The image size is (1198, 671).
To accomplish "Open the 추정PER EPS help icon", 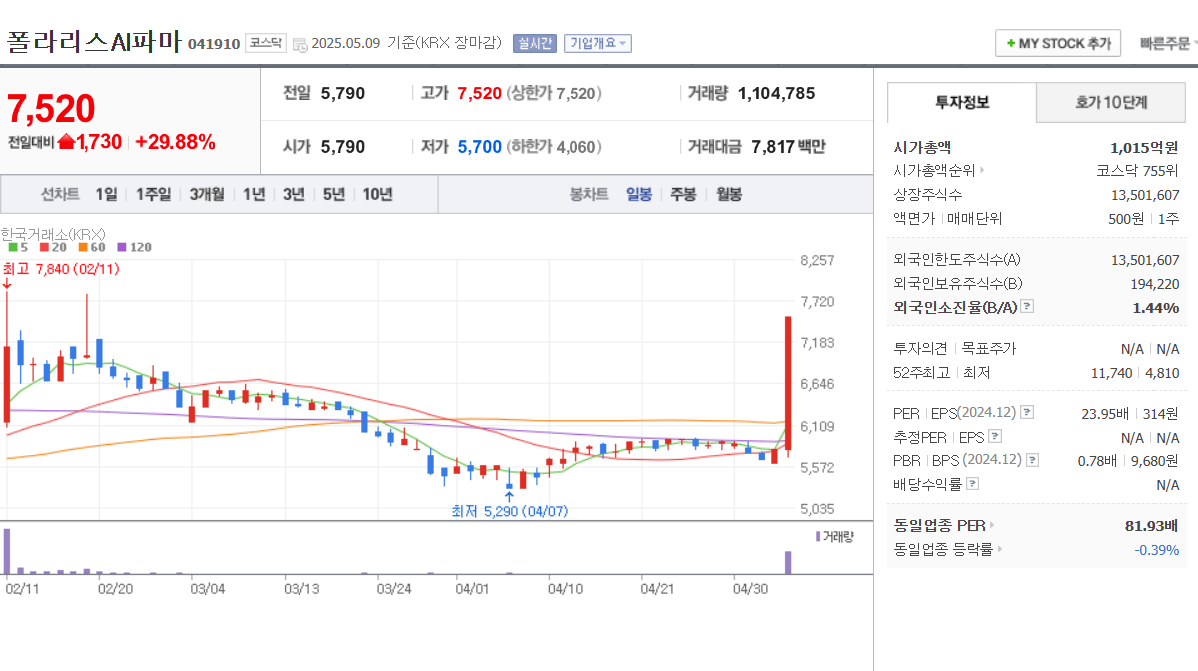I will tap(995, 437).
